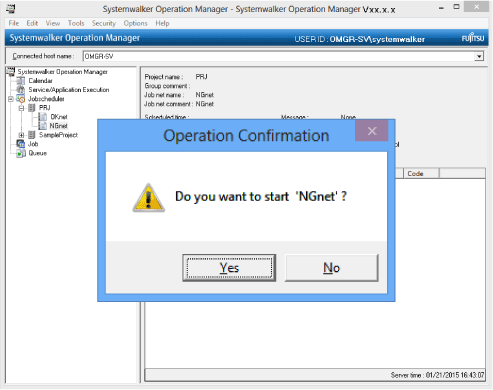Viewport: 493px width, 390px height.
Task: Close the Operation Confirmation dialog
Action: pyautogui.click(x=372, y=131)
